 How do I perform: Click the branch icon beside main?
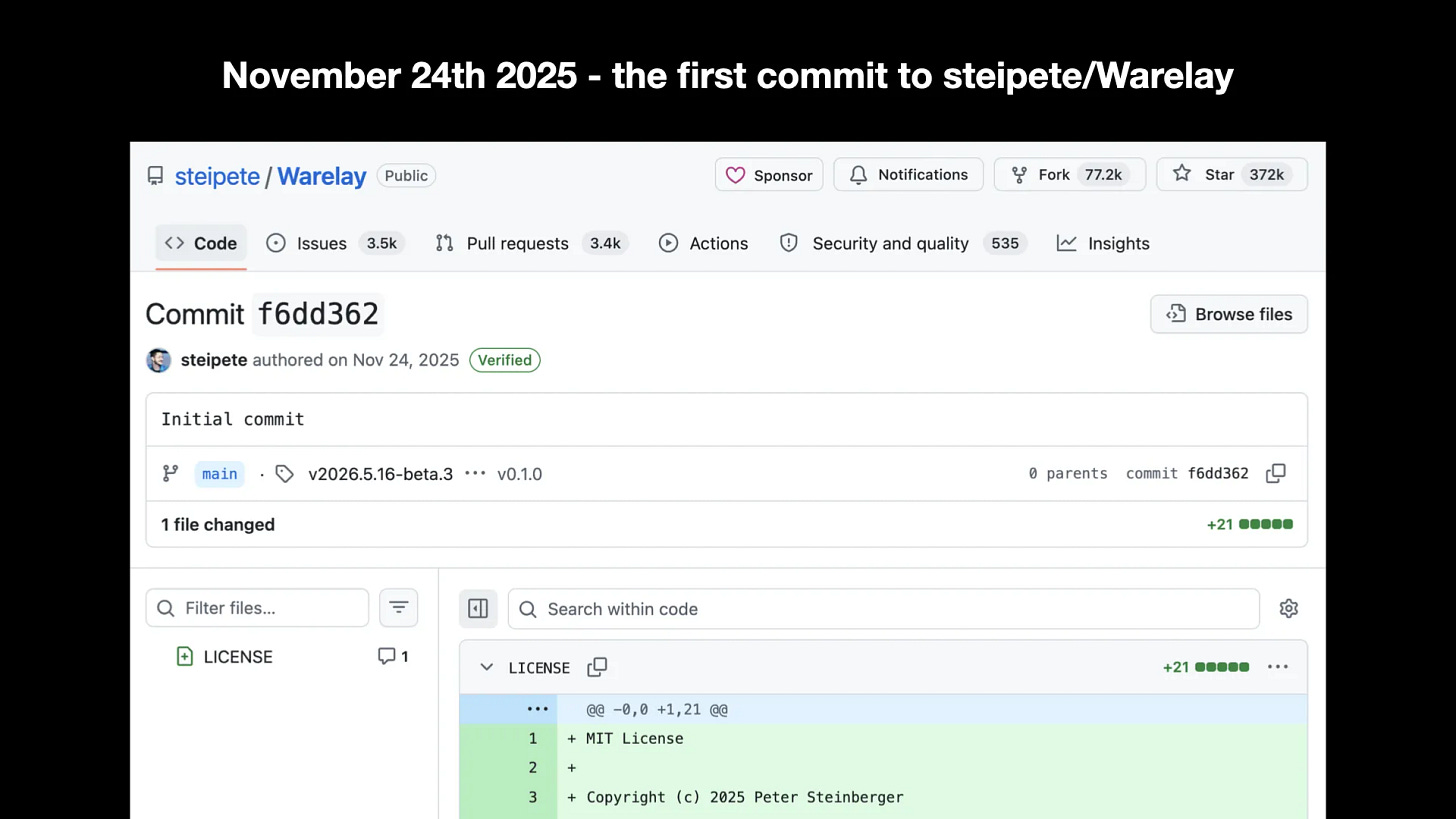point(170,474)
